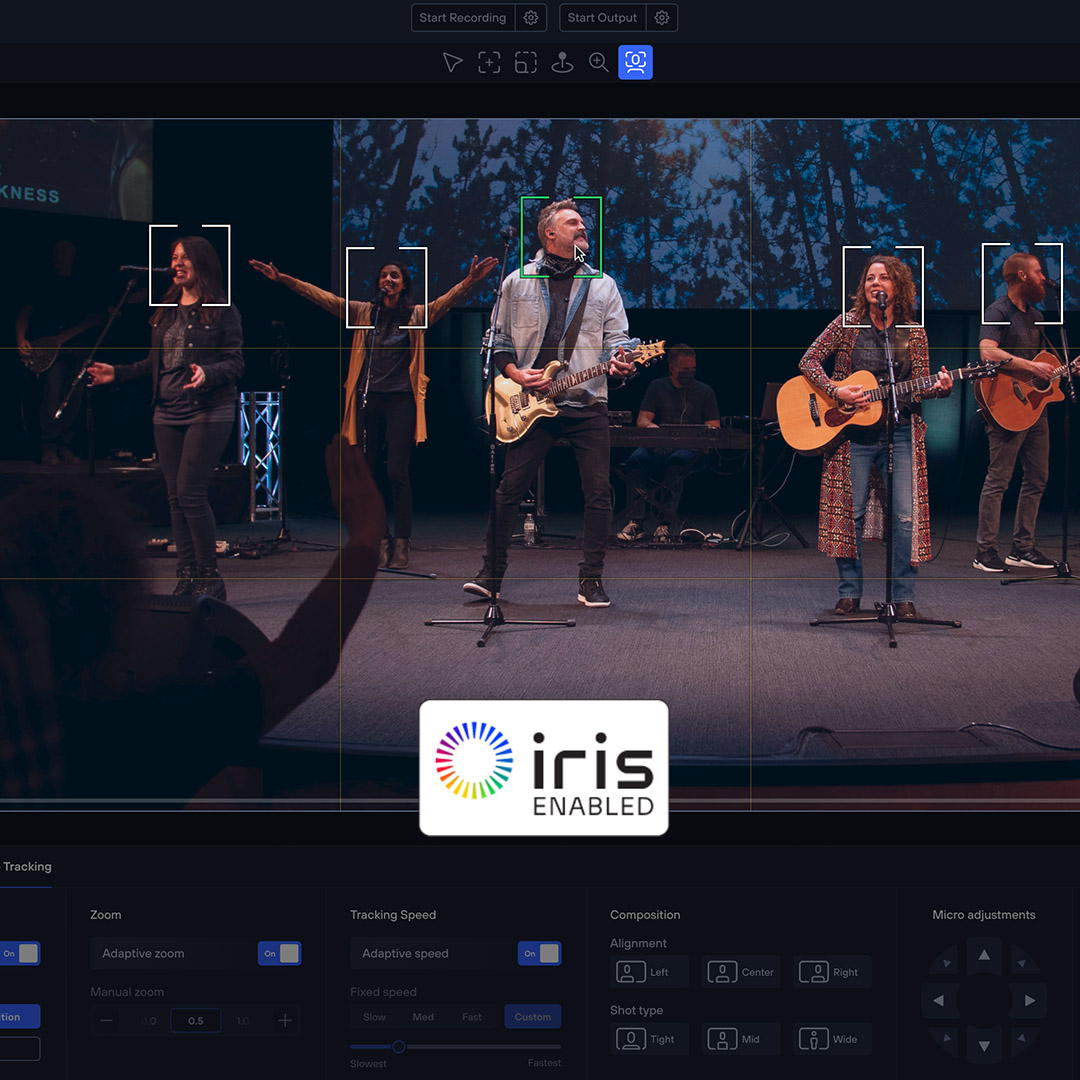Select the Custom fixed speed option
The height and width of the screenshot is (1080, 1080).
click(x=532, y=1016)
